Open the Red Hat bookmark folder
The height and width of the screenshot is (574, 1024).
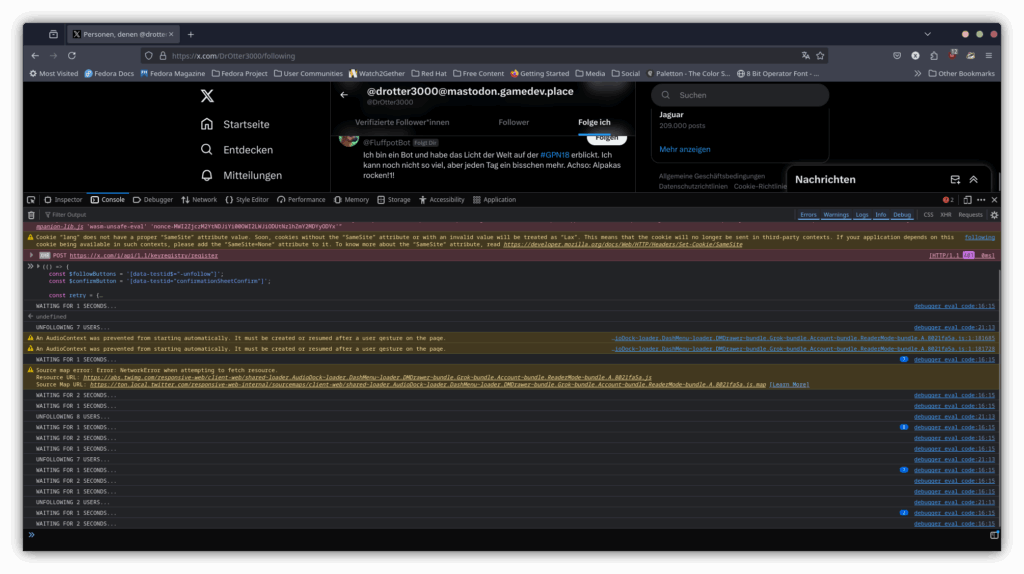tap(429, 74)
